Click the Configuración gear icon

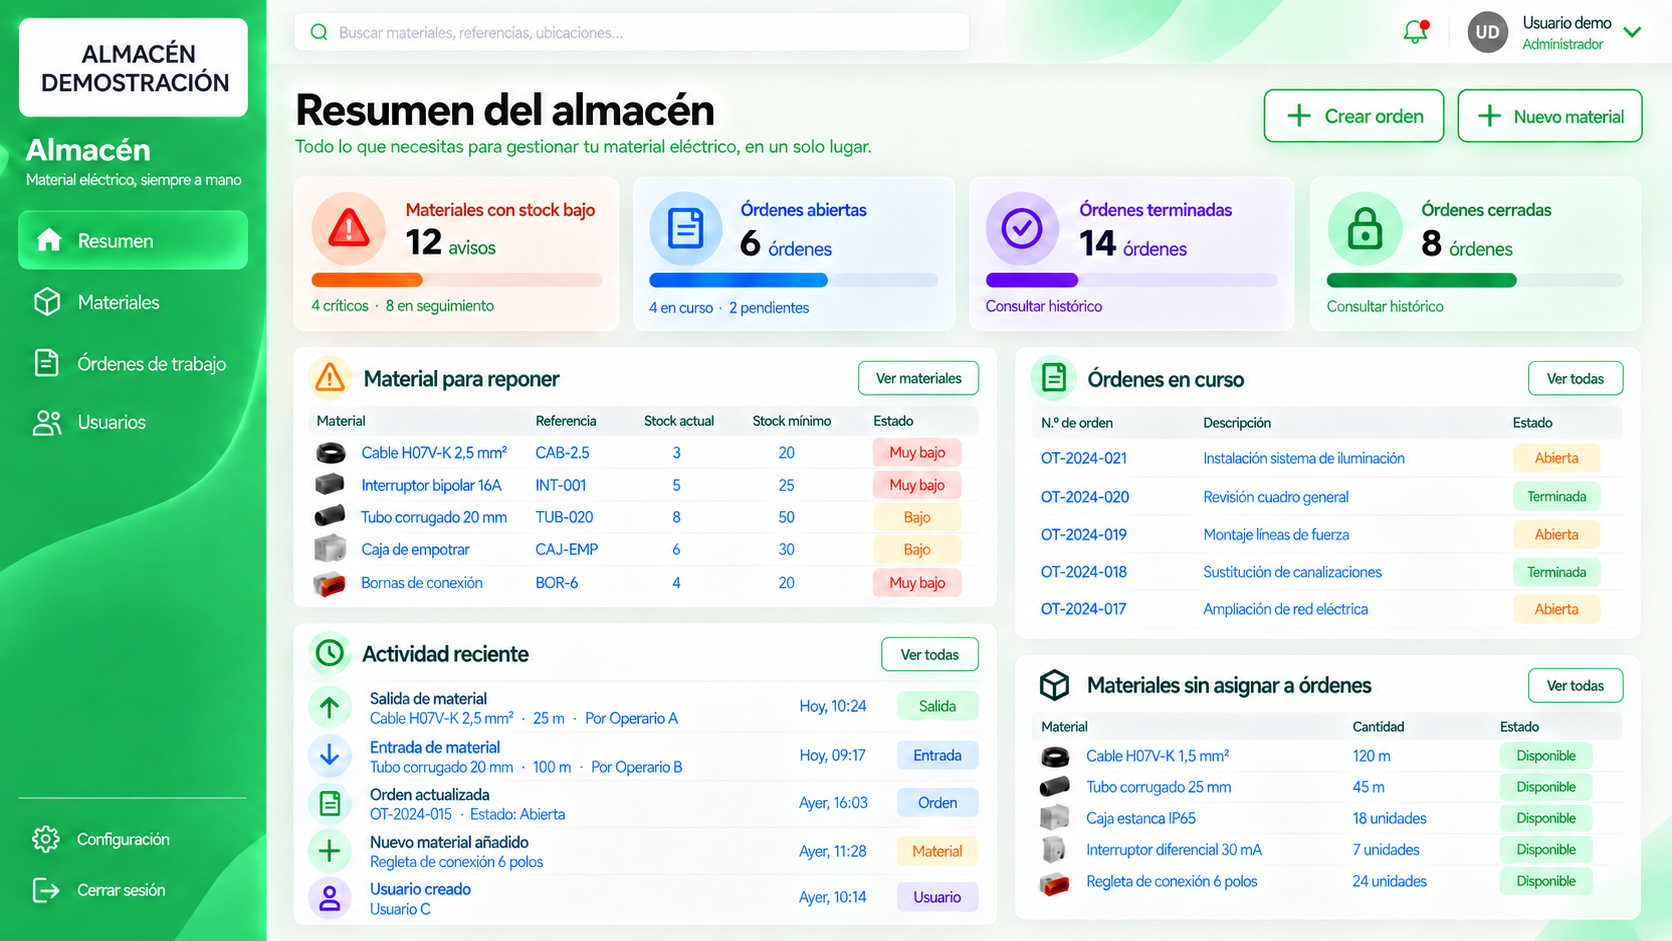pyautogui.click(x=46, y=839)
